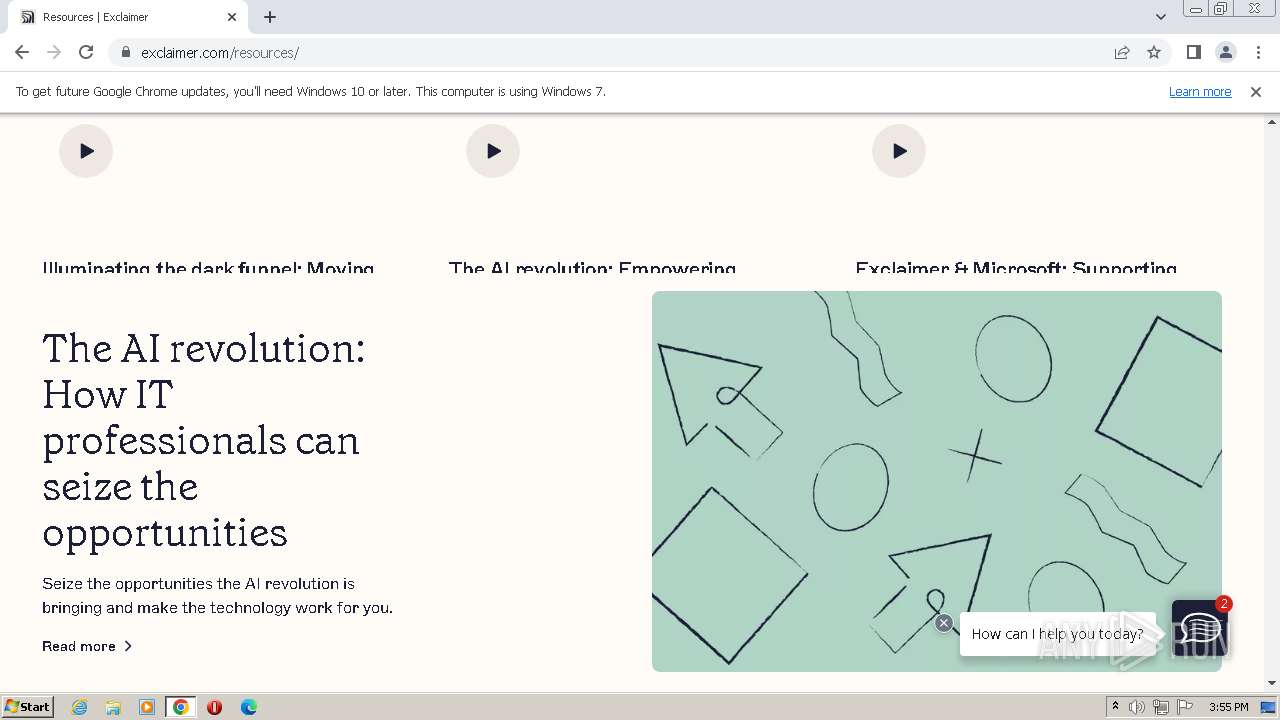Open The AI revolution: How IT professionals heading

[204, 440]
